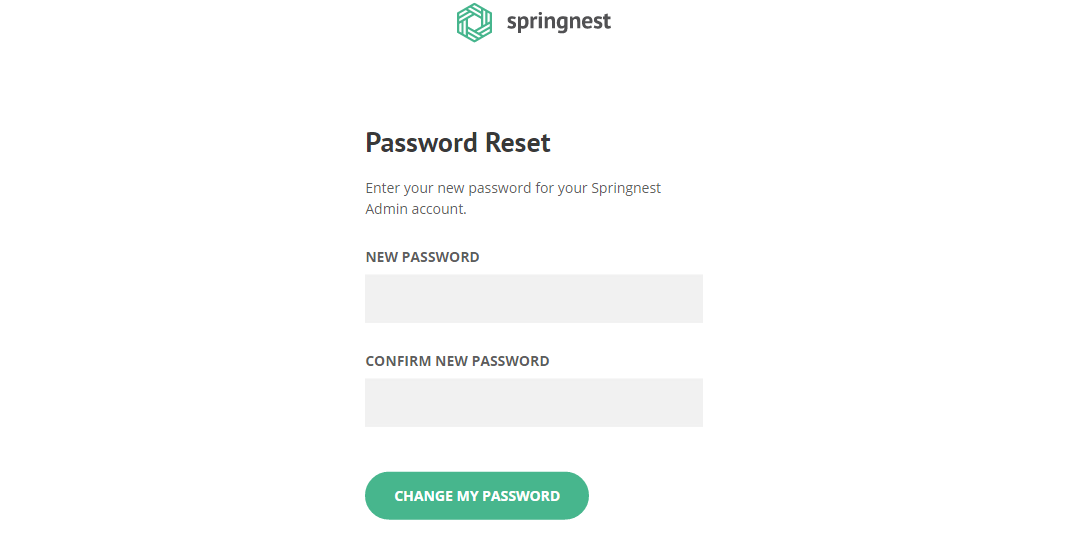Click the word "Enter" in the instructions
This screenshot has width=1075, height=547.
click(x=384, y=188)
